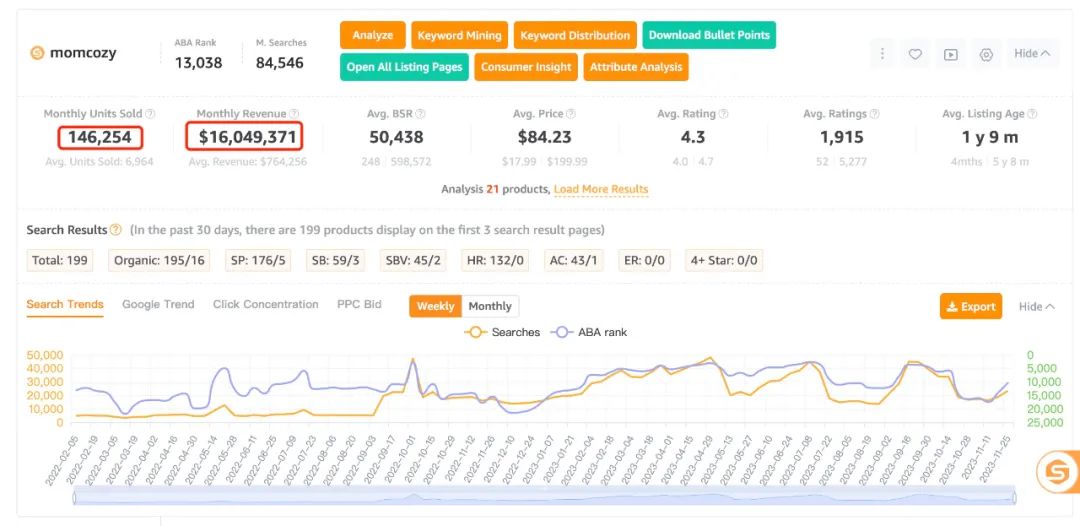The height and width of the screenshot is (526, 1080).
Task: Click the Keyword Mining button
Action: pos(459,35)
